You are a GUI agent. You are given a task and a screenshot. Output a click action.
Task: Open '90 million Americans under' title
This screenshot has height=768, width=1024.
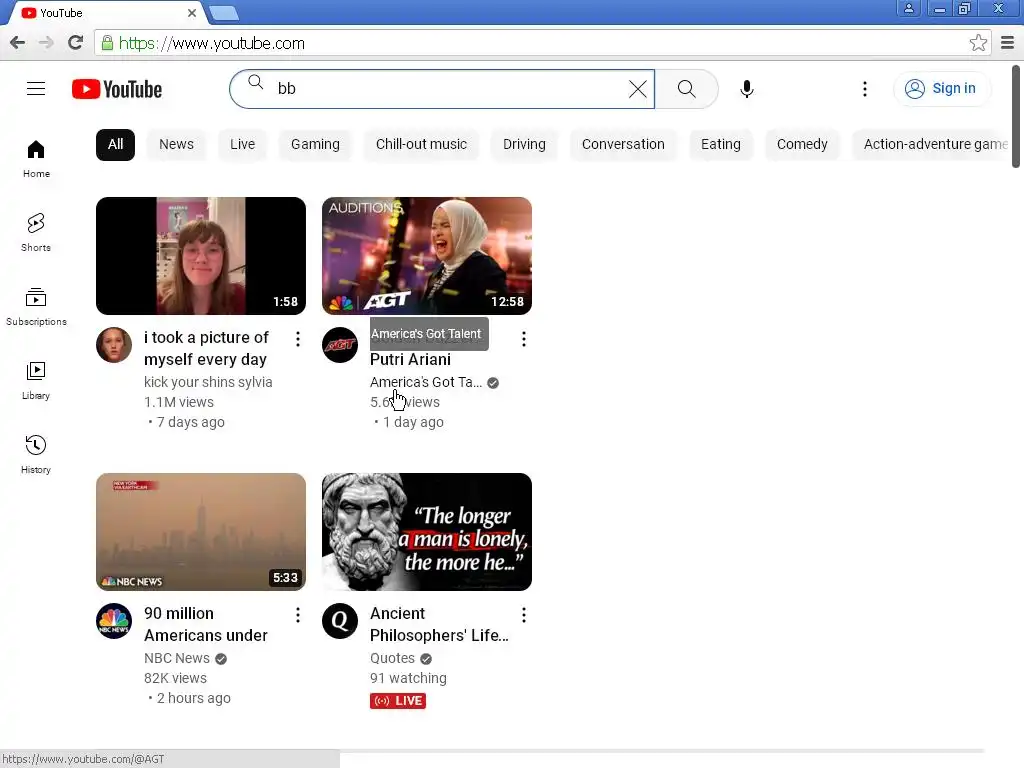coord(206,624)
